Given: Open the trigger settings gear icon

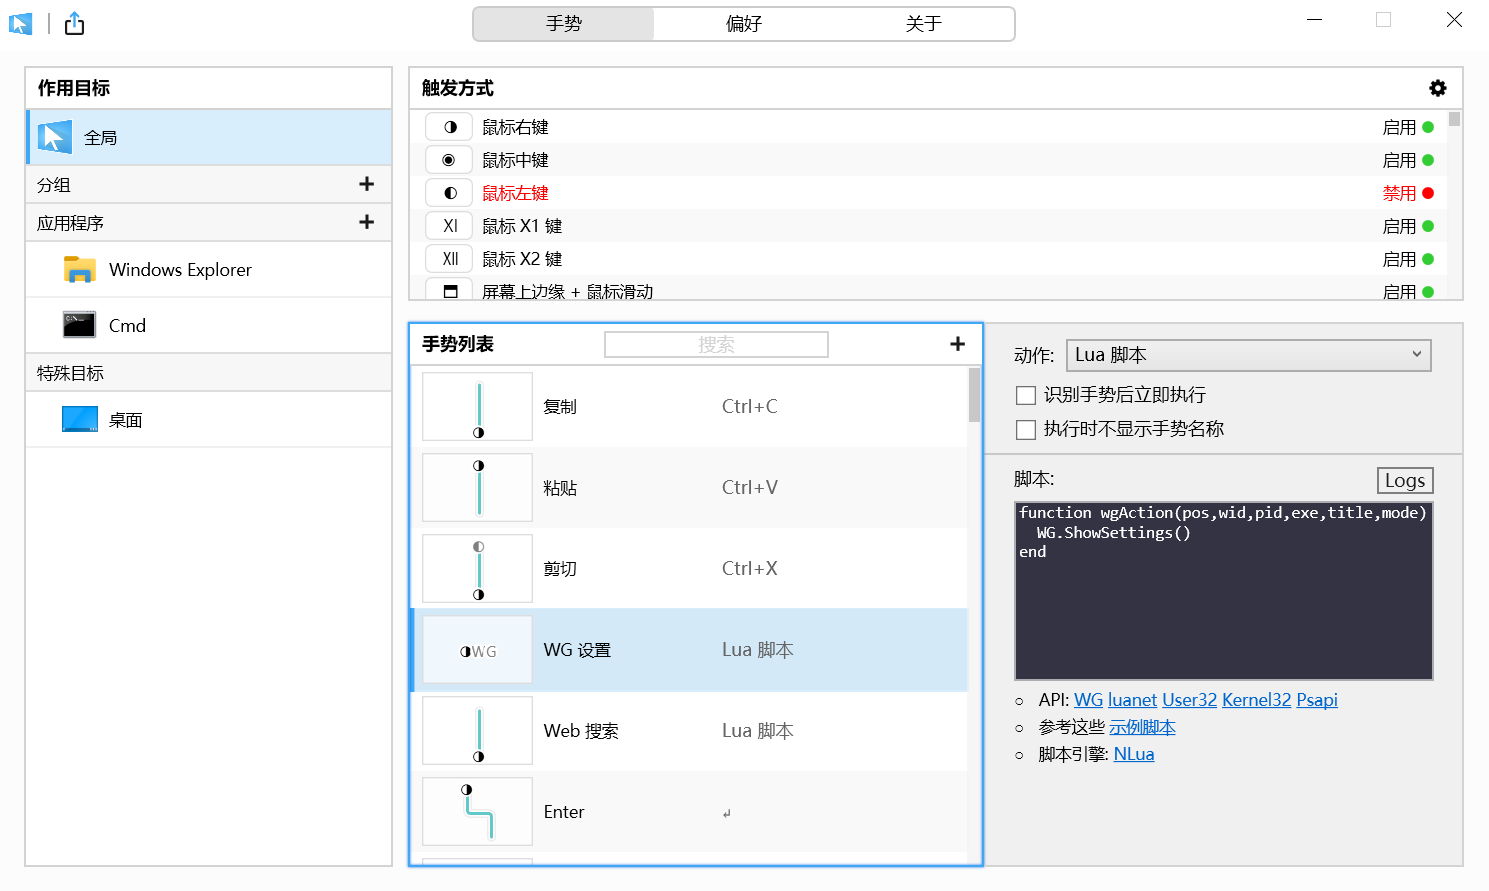Looking at the screenshot, I should tap(1438, 88).
